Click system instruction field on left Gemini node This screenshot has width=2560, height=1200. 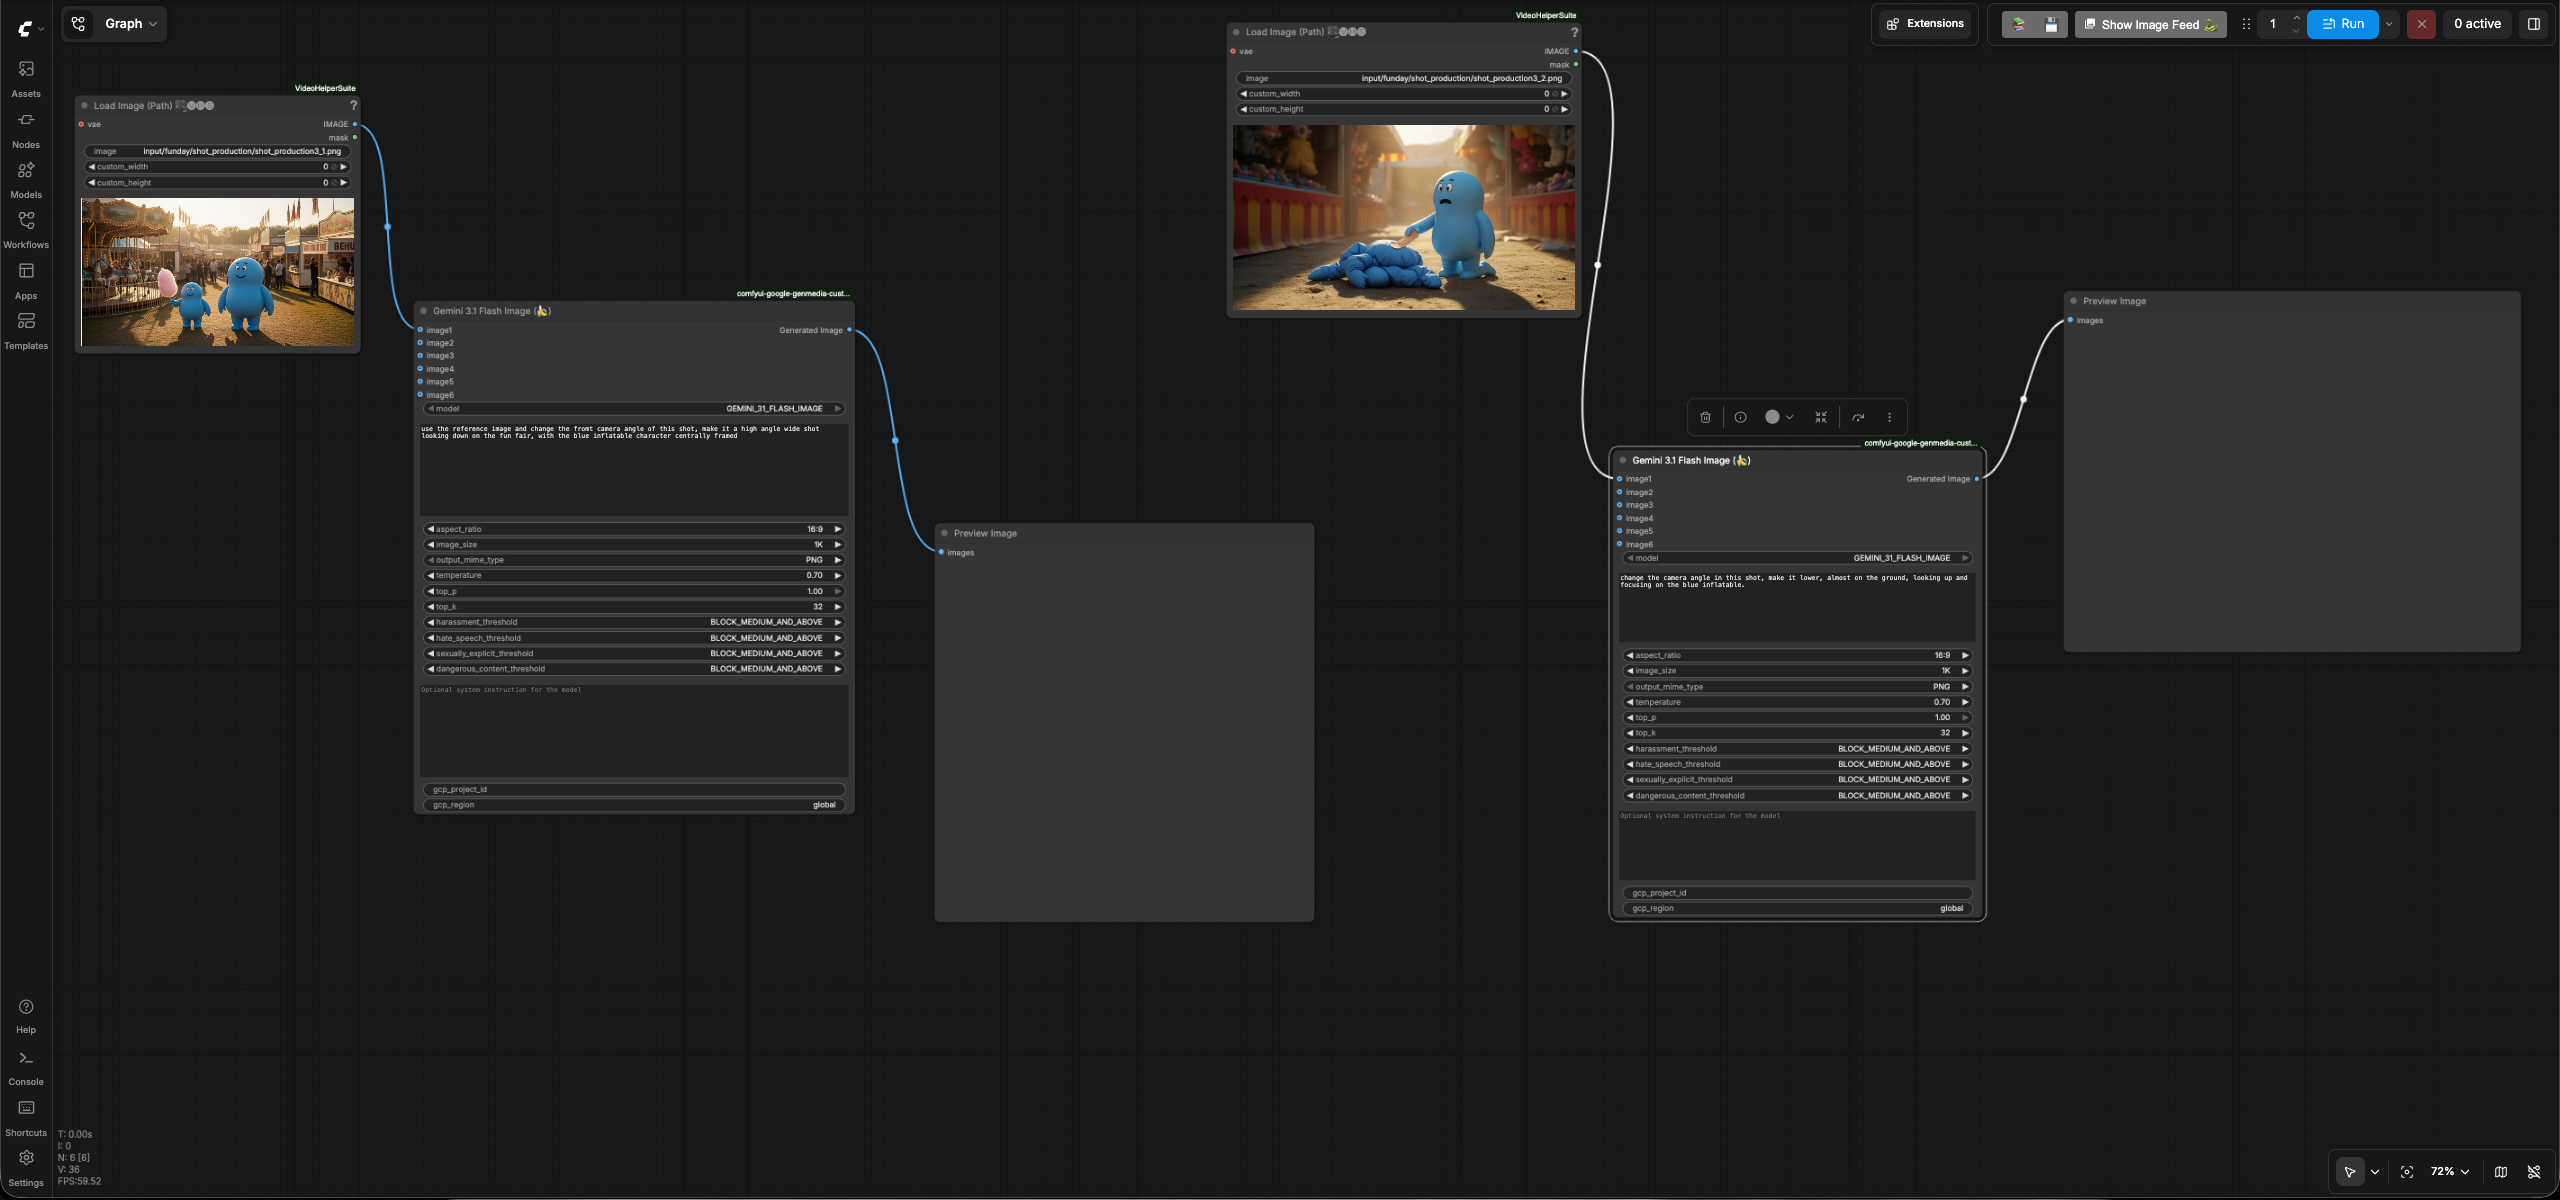[x=634, y=730]
